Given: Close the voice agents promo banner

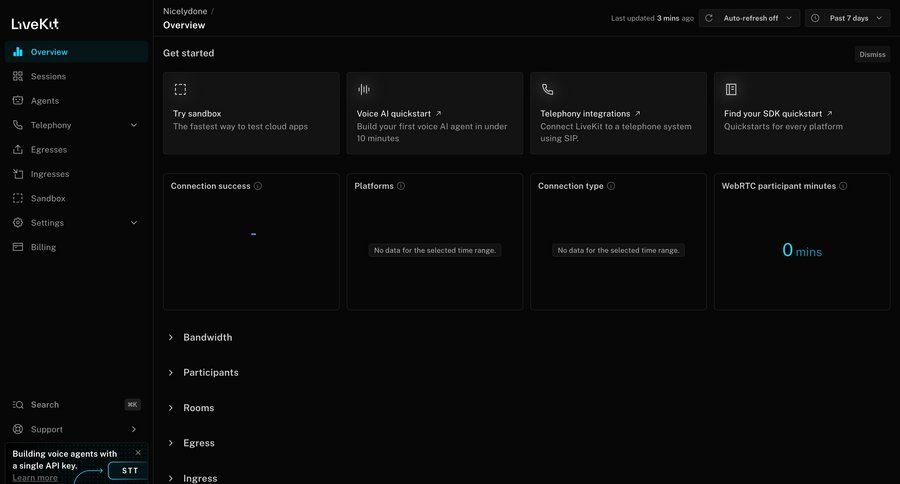Looking at the screenshot, I should click(138, 452).
